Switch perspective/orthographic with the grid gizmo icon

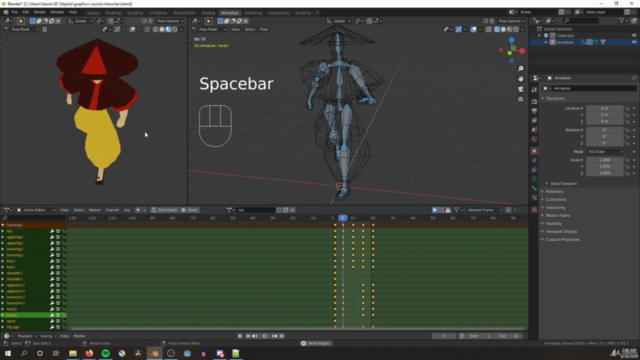(x=520, y=99)
